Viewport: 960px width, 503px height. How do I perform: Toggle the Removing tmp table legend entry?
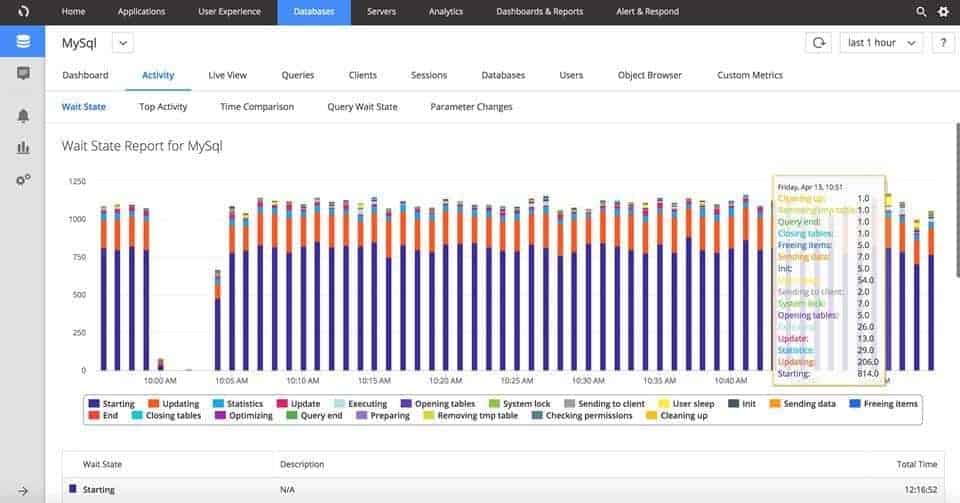[x=470, y=415]
